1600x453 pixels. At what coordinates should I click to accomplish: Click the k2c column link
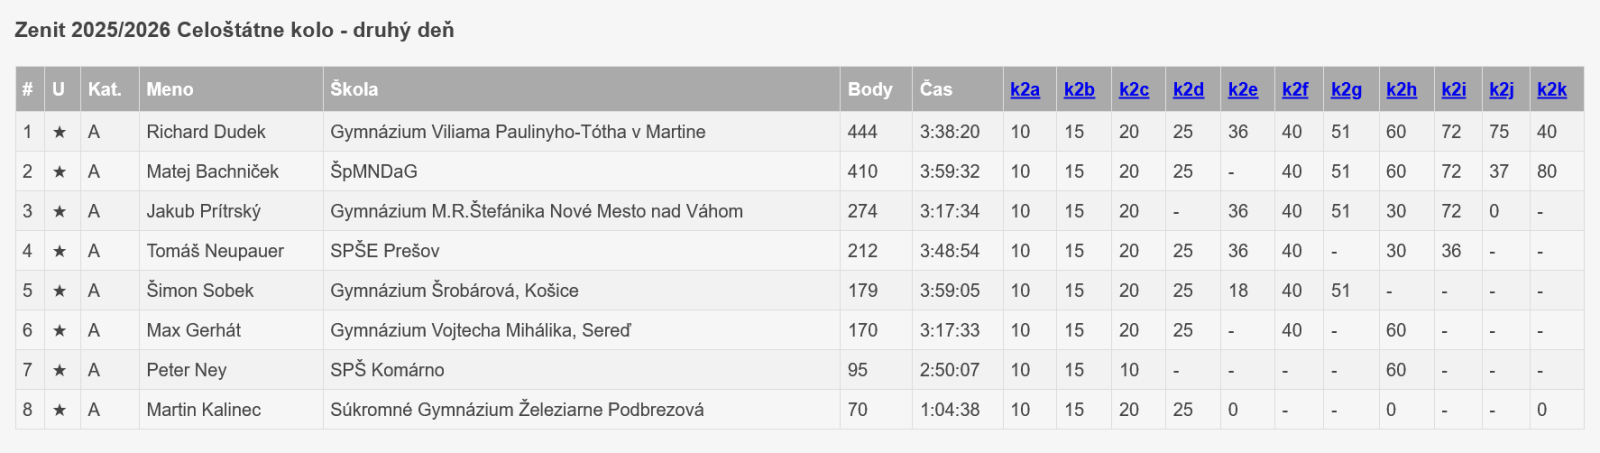click(x=1134, y=90)
